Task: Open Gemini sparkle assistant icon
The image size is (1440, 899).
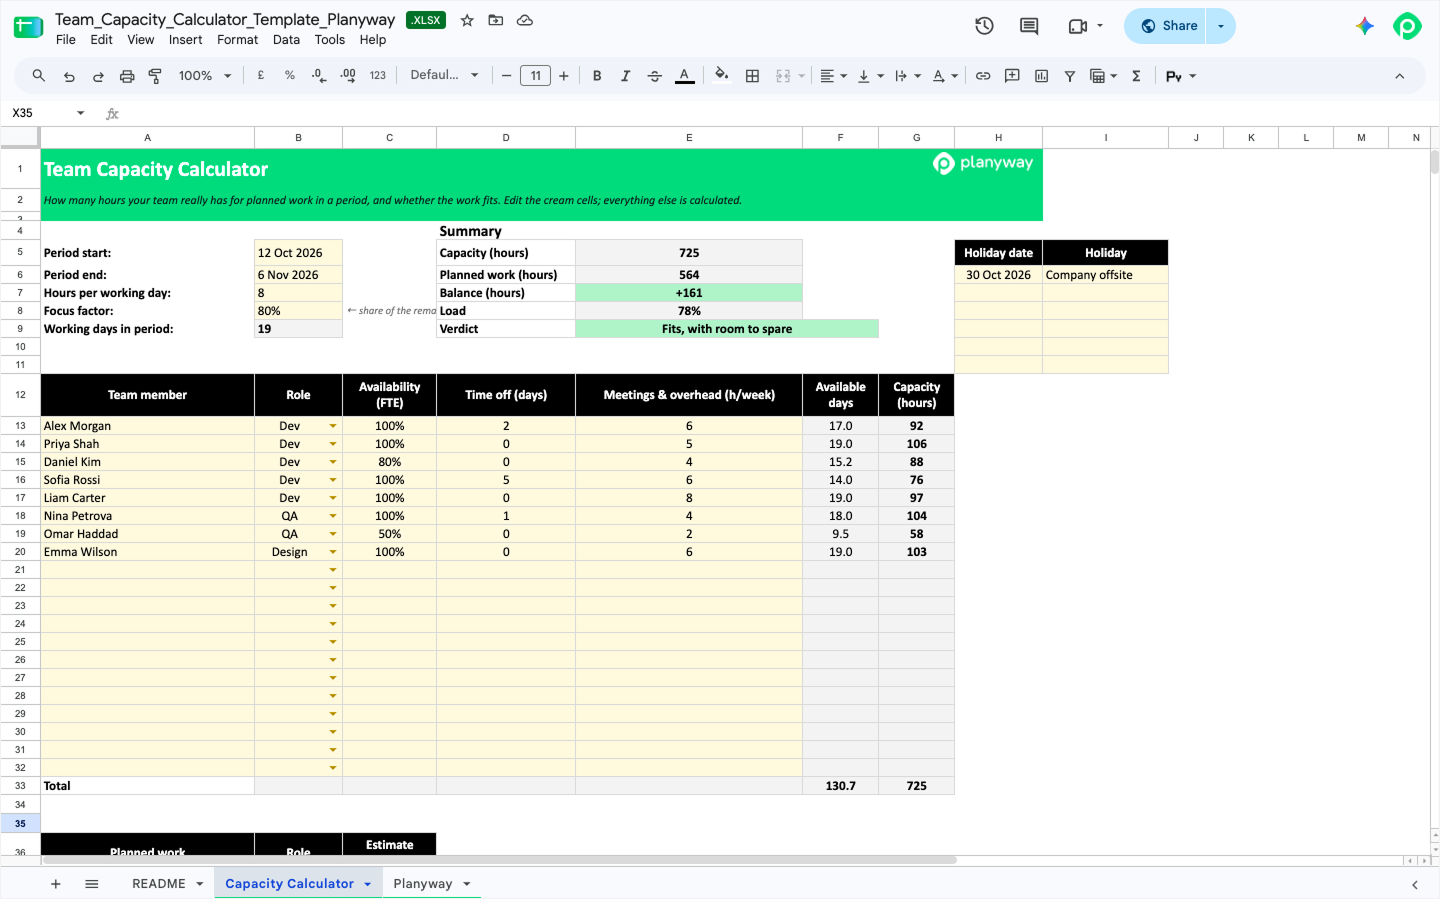Action: point(1365,26)
